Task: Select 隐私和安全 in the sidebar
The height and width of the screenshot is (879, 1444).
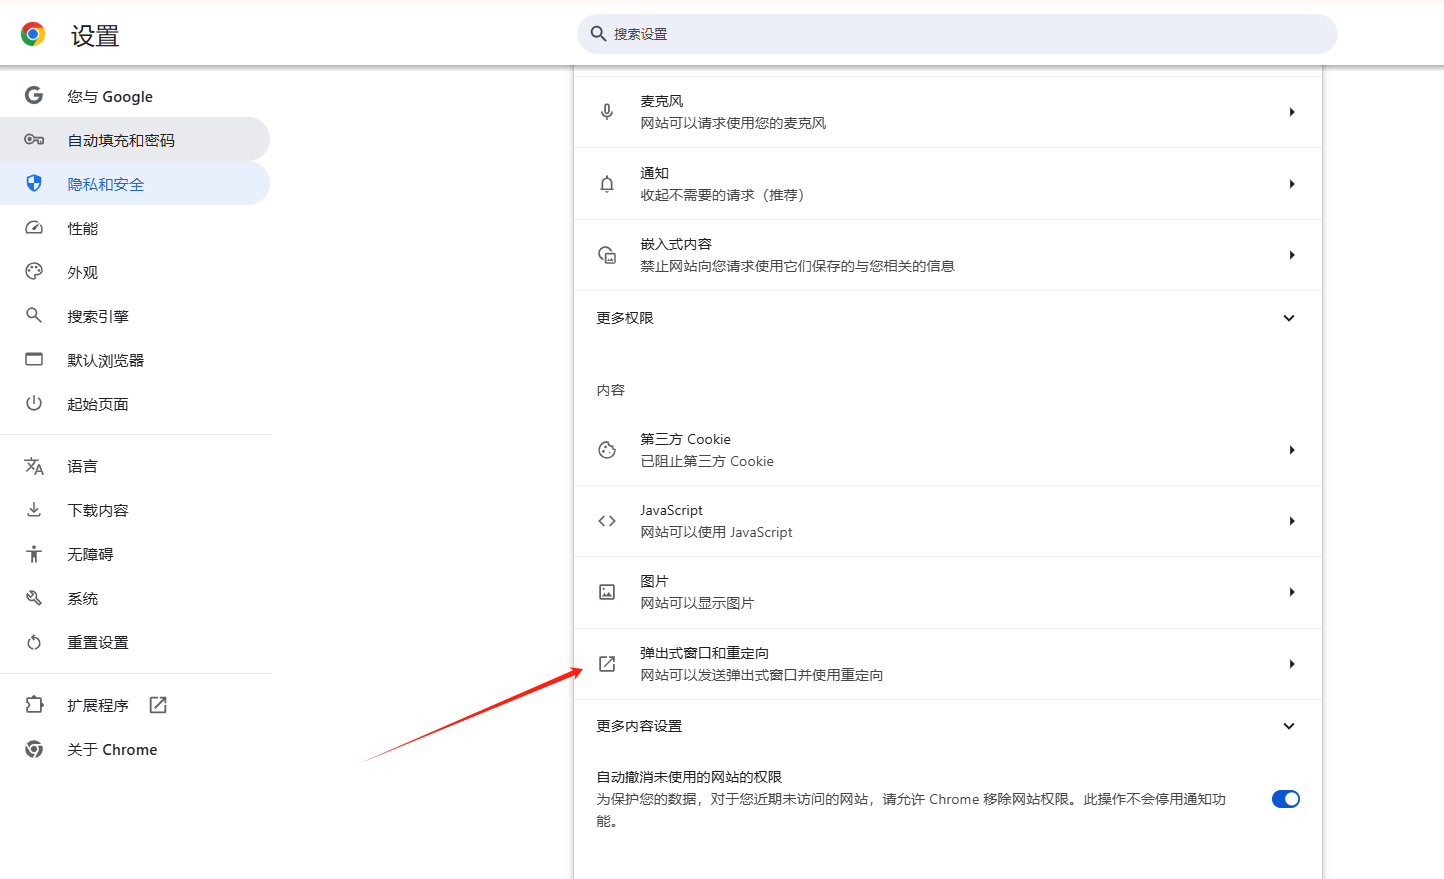Action: (x=135, y=184)
